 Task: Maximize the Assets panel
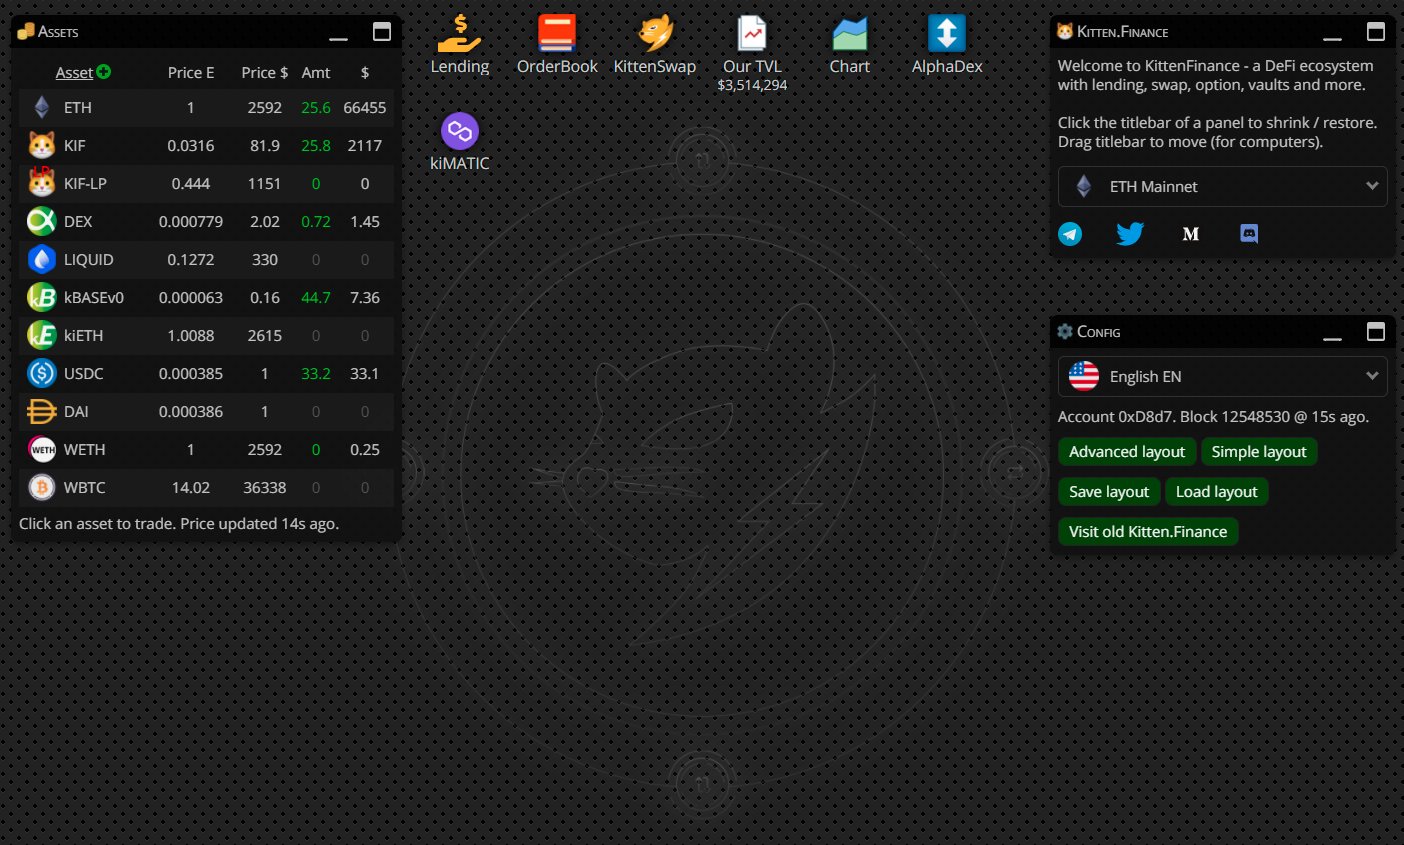[382, 32]
